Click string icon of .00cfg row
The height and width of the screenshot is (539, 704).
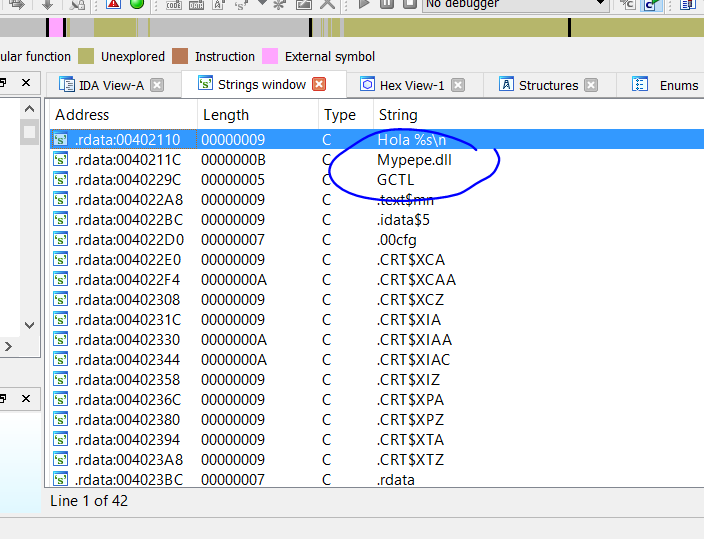[x=62, y=240]
